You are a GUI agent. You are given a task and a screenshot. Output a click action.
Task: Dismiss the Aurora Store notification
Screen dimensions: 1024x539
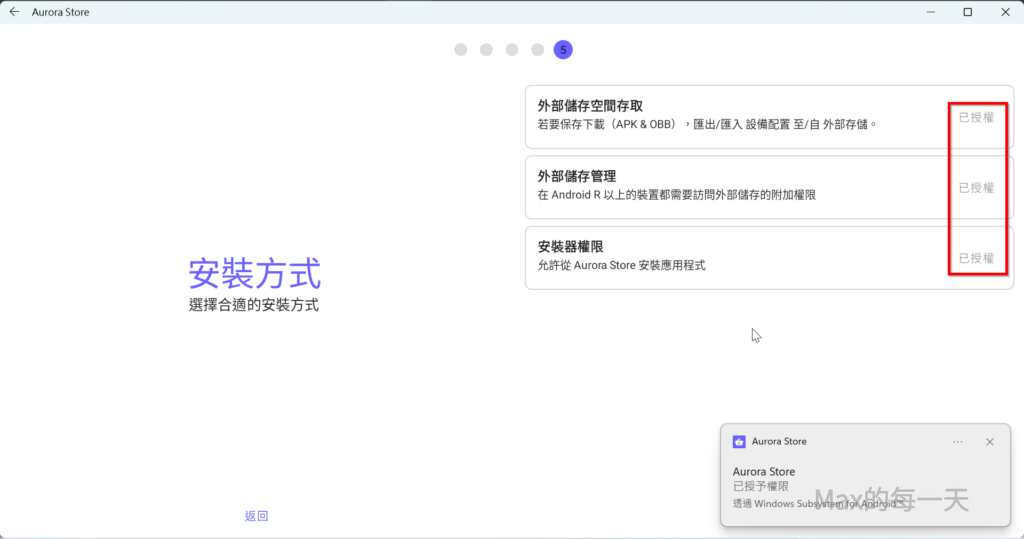(x=990, y=442)
